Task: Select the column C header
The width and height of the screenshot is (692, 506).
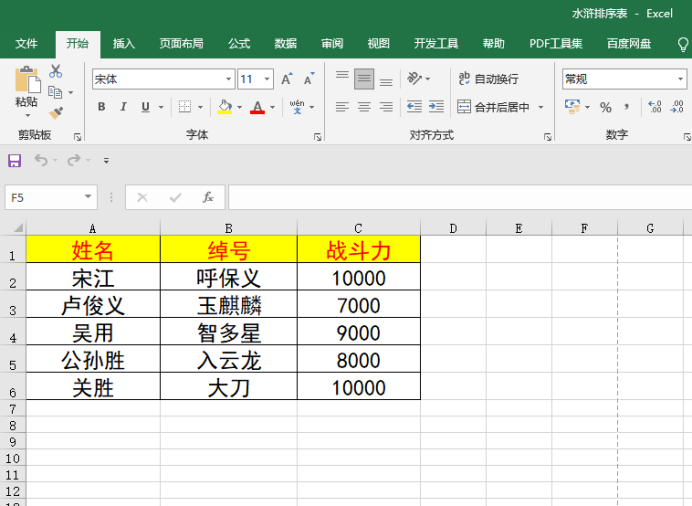Action: pyautogui.click(x=358, y=228)
